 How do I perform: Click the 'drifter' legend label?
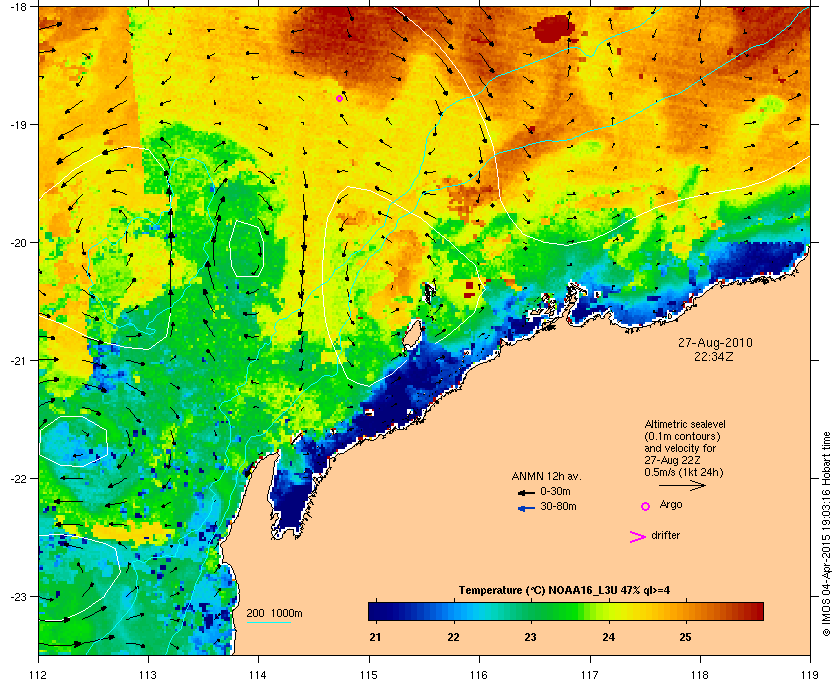(x=665, y=535)
